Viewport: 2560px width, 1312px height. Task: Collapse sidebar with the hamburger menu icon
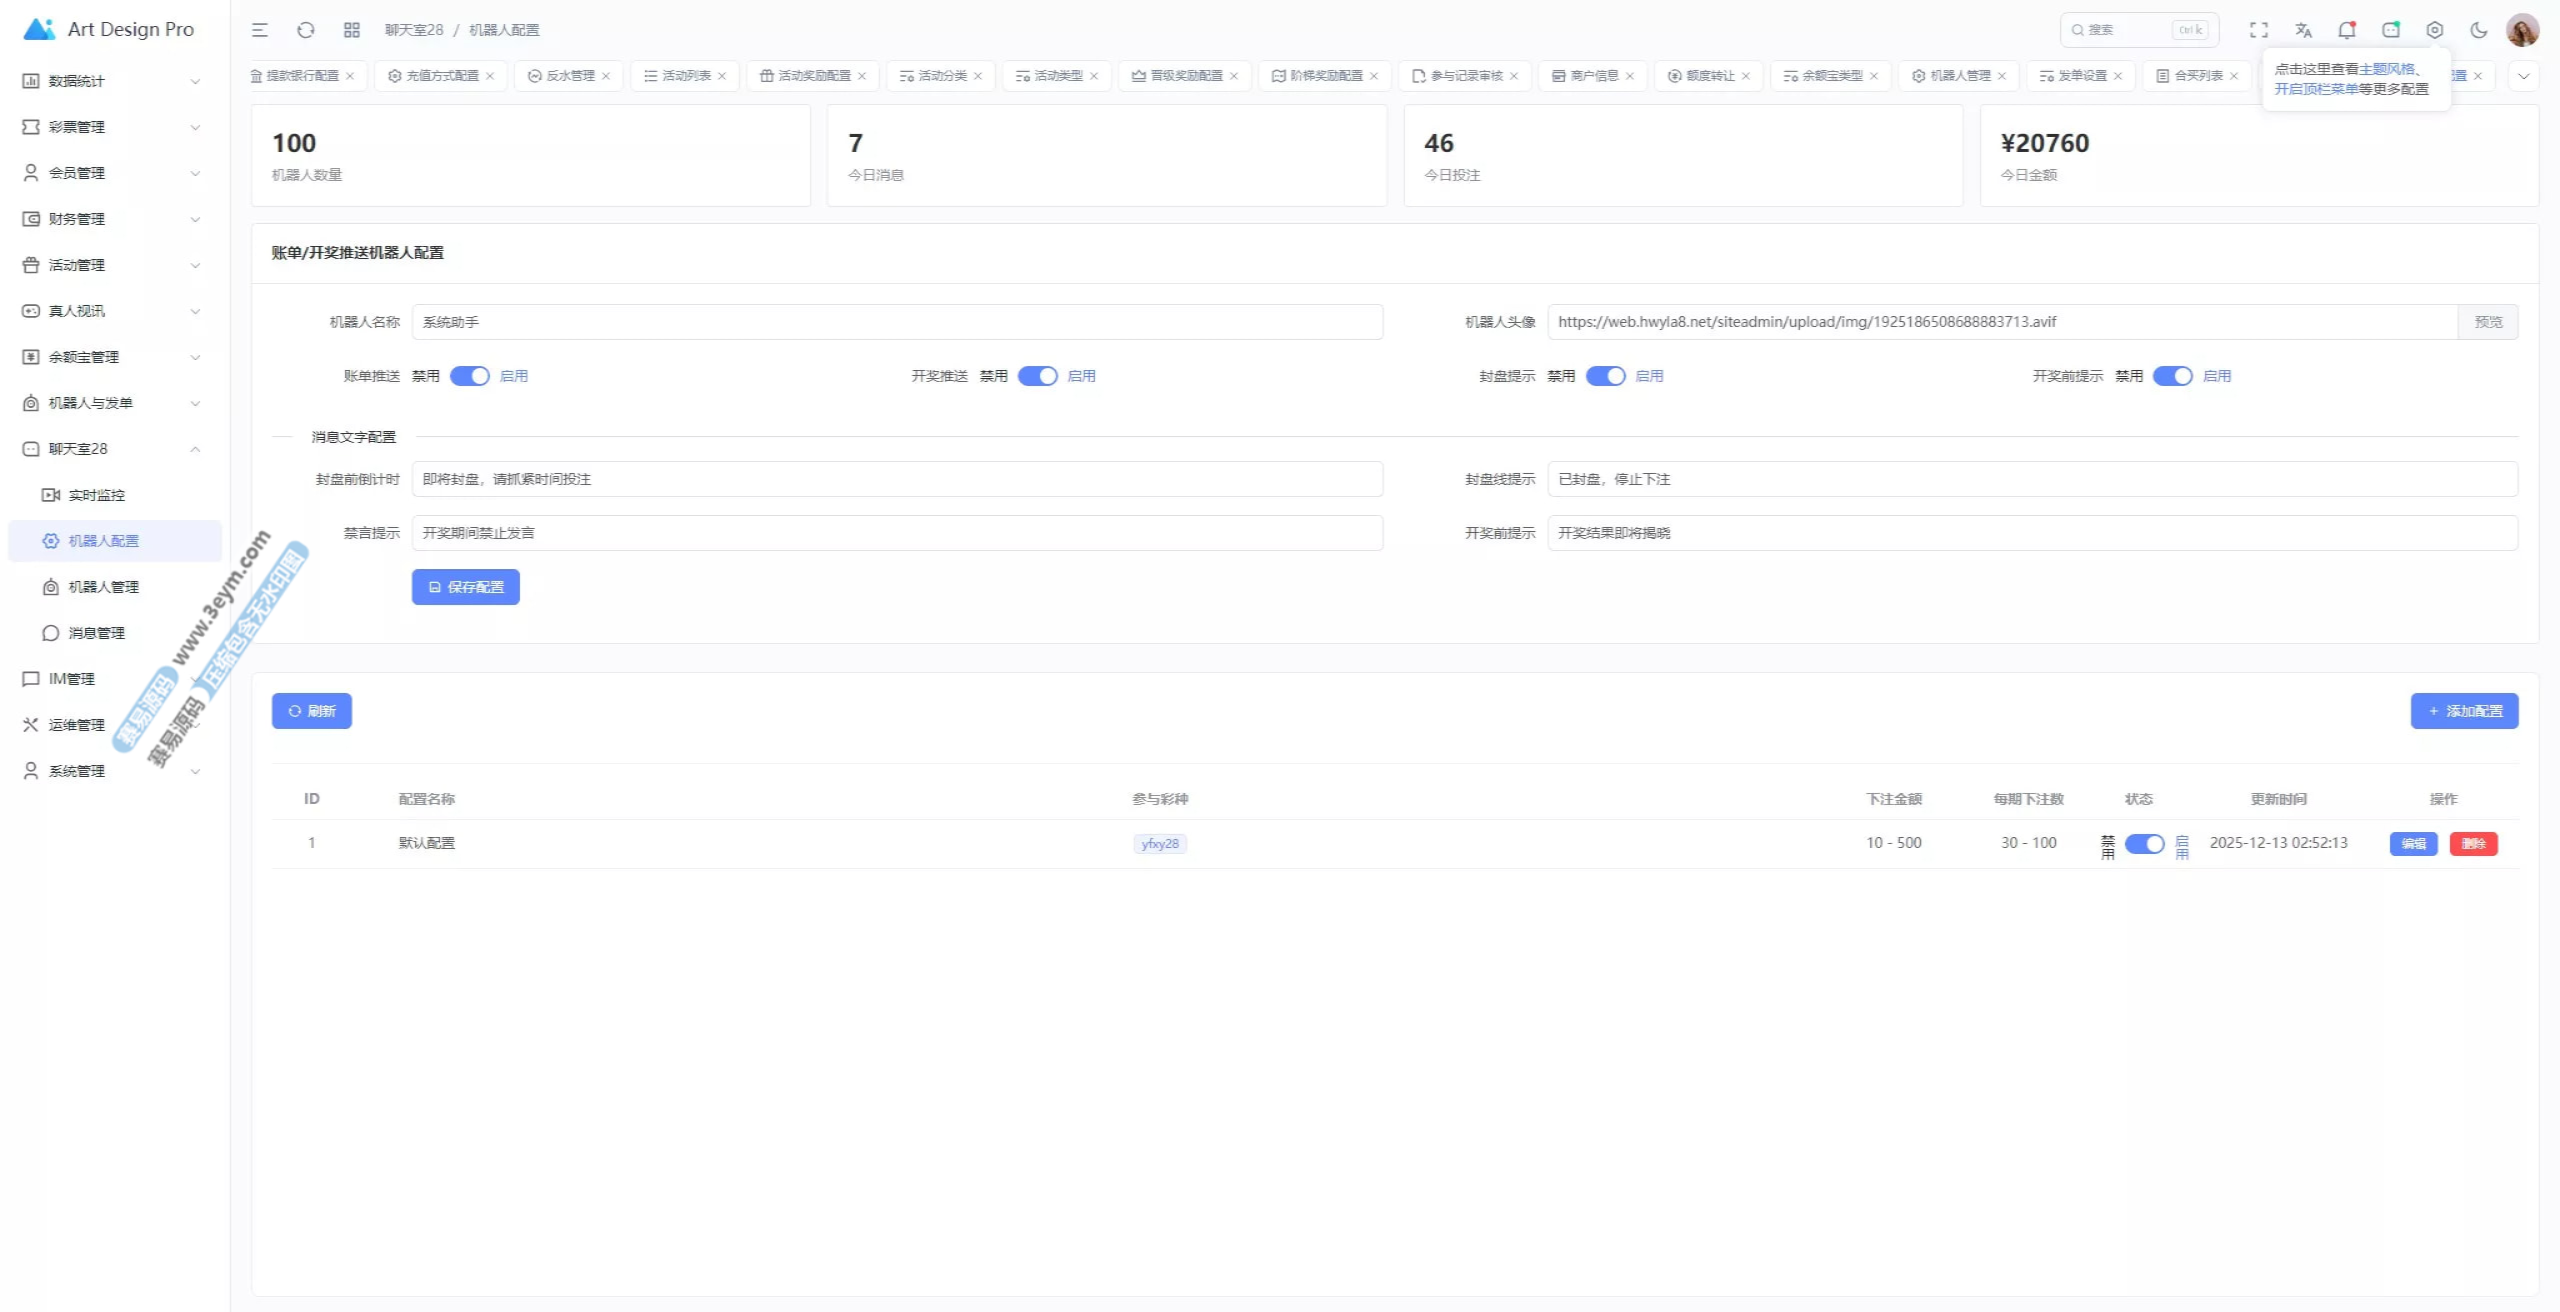(260, 30)
